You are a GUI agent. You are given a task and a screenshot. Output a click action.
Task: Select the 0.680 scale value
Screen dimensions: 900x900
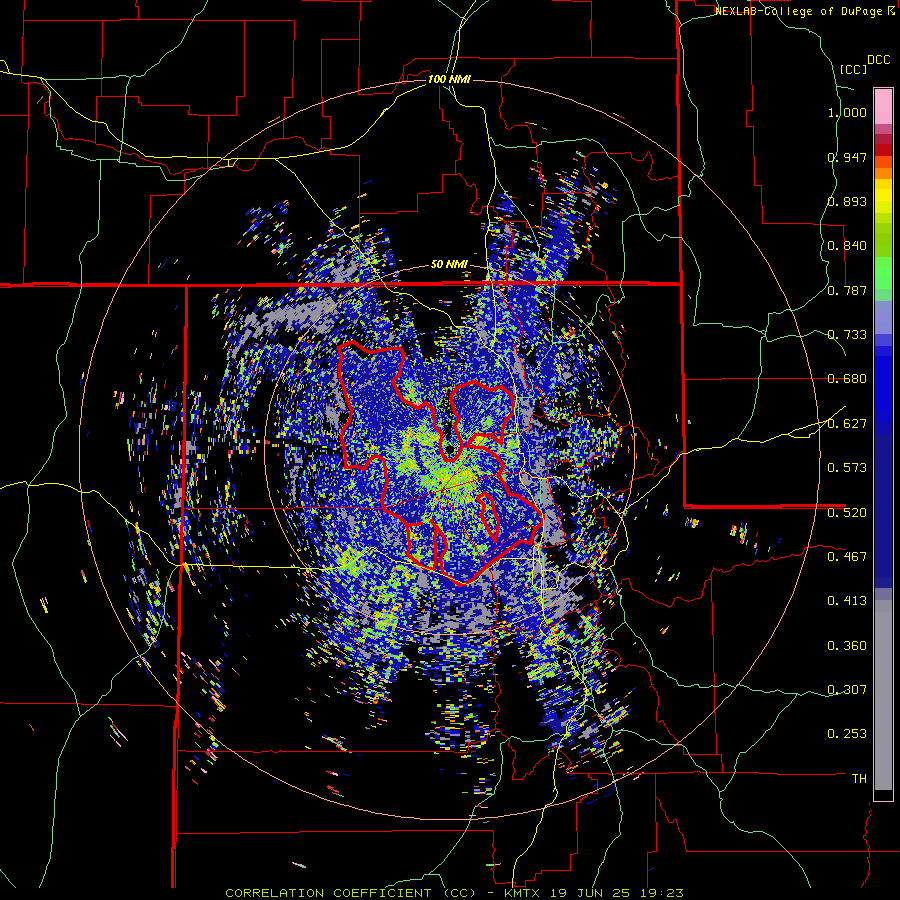847,379
